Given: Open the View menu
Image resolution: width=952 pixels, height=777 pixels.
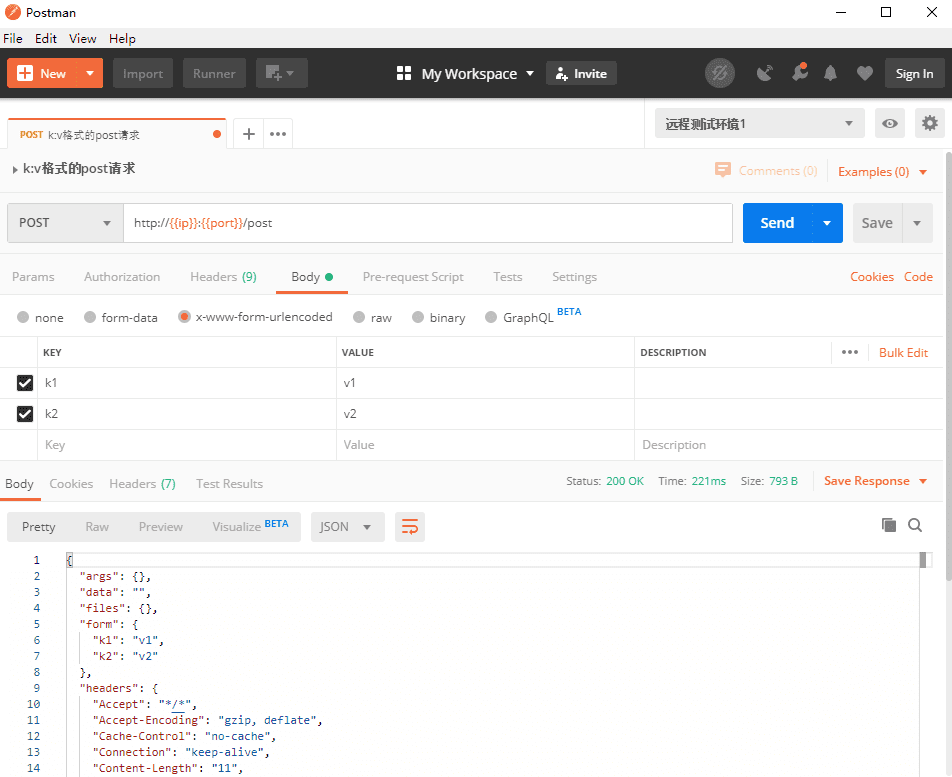Looking at the screenshot, I should coord(83,38).
